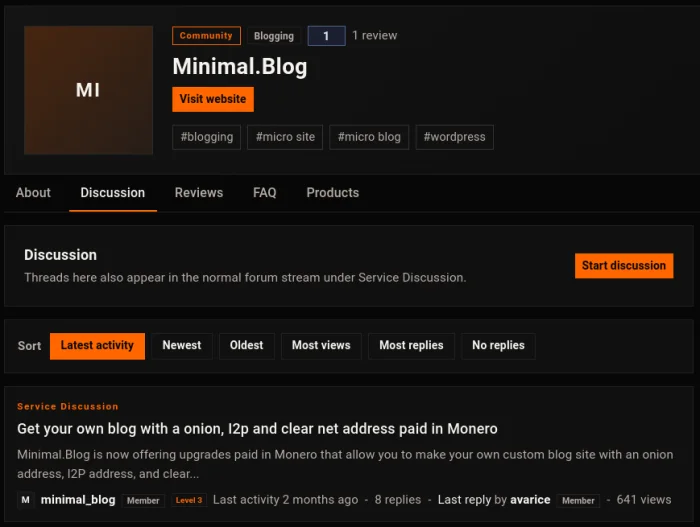The width and height of the screenshot is (700, 527).
Task: Open the avarice user profile link
Action: [530, 500]
